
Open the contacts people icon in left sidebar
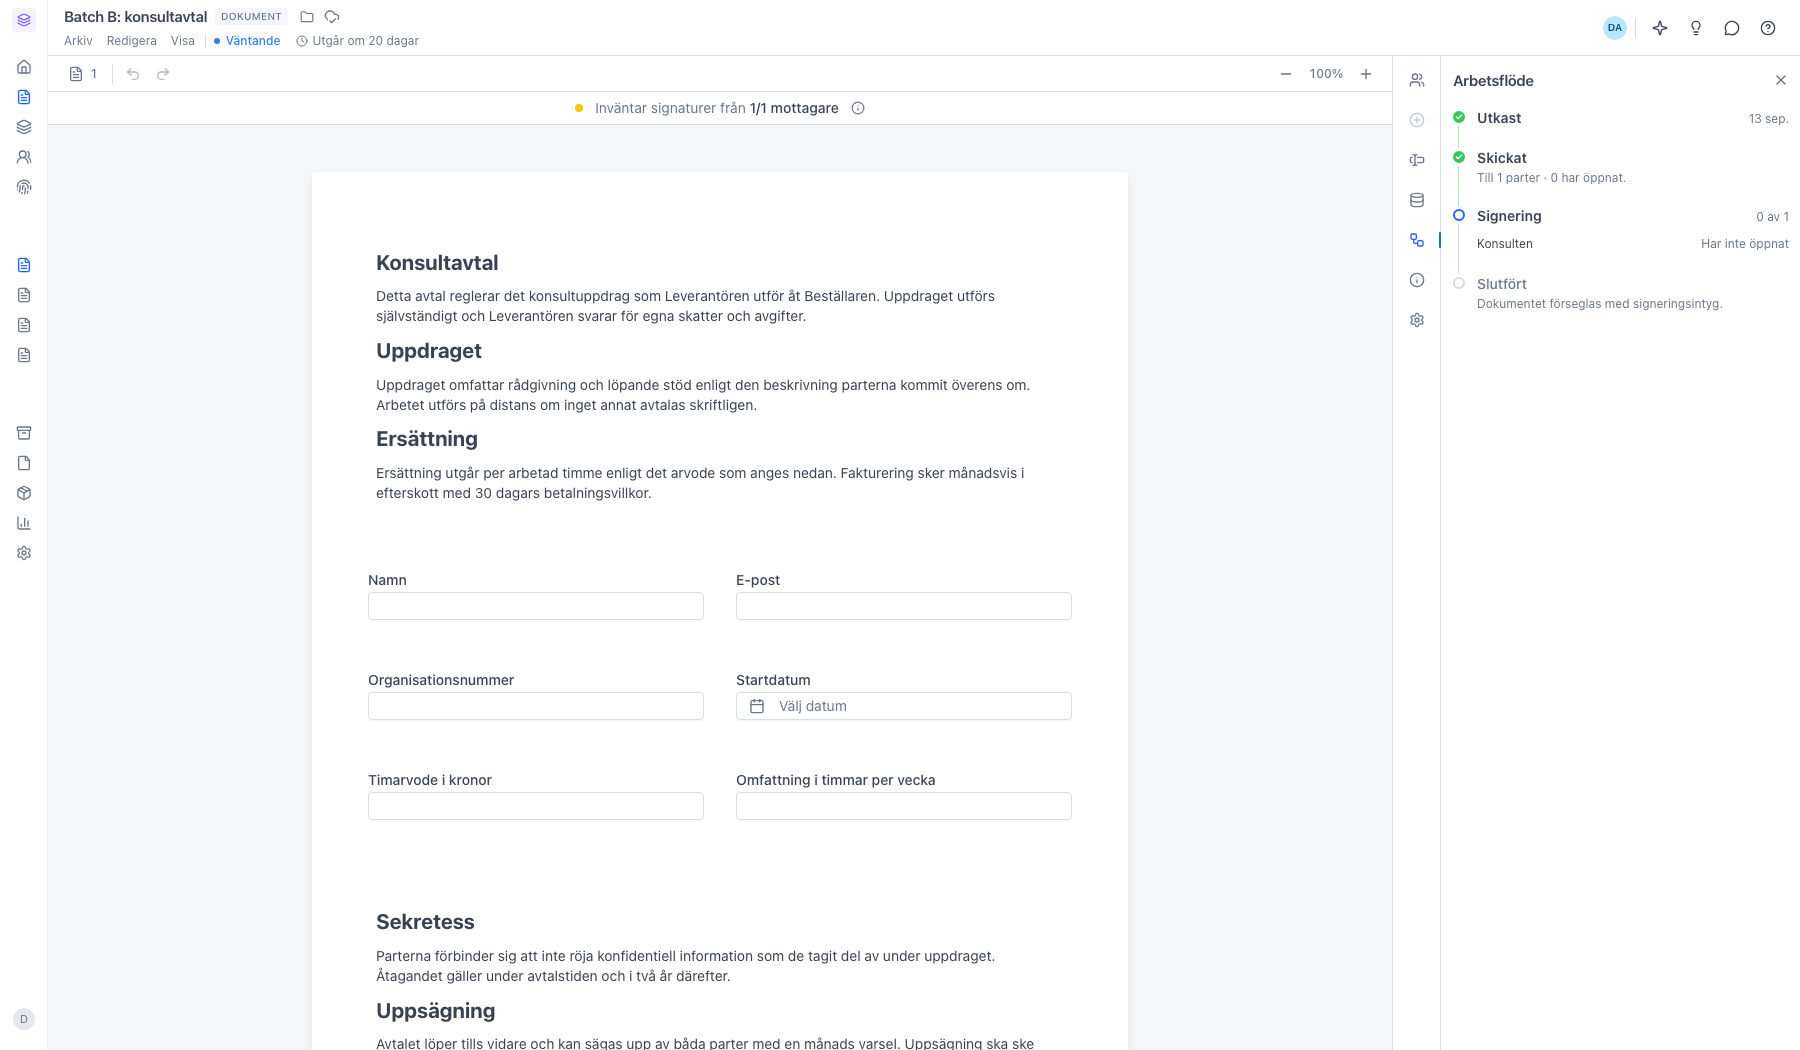tap(24, 157)
